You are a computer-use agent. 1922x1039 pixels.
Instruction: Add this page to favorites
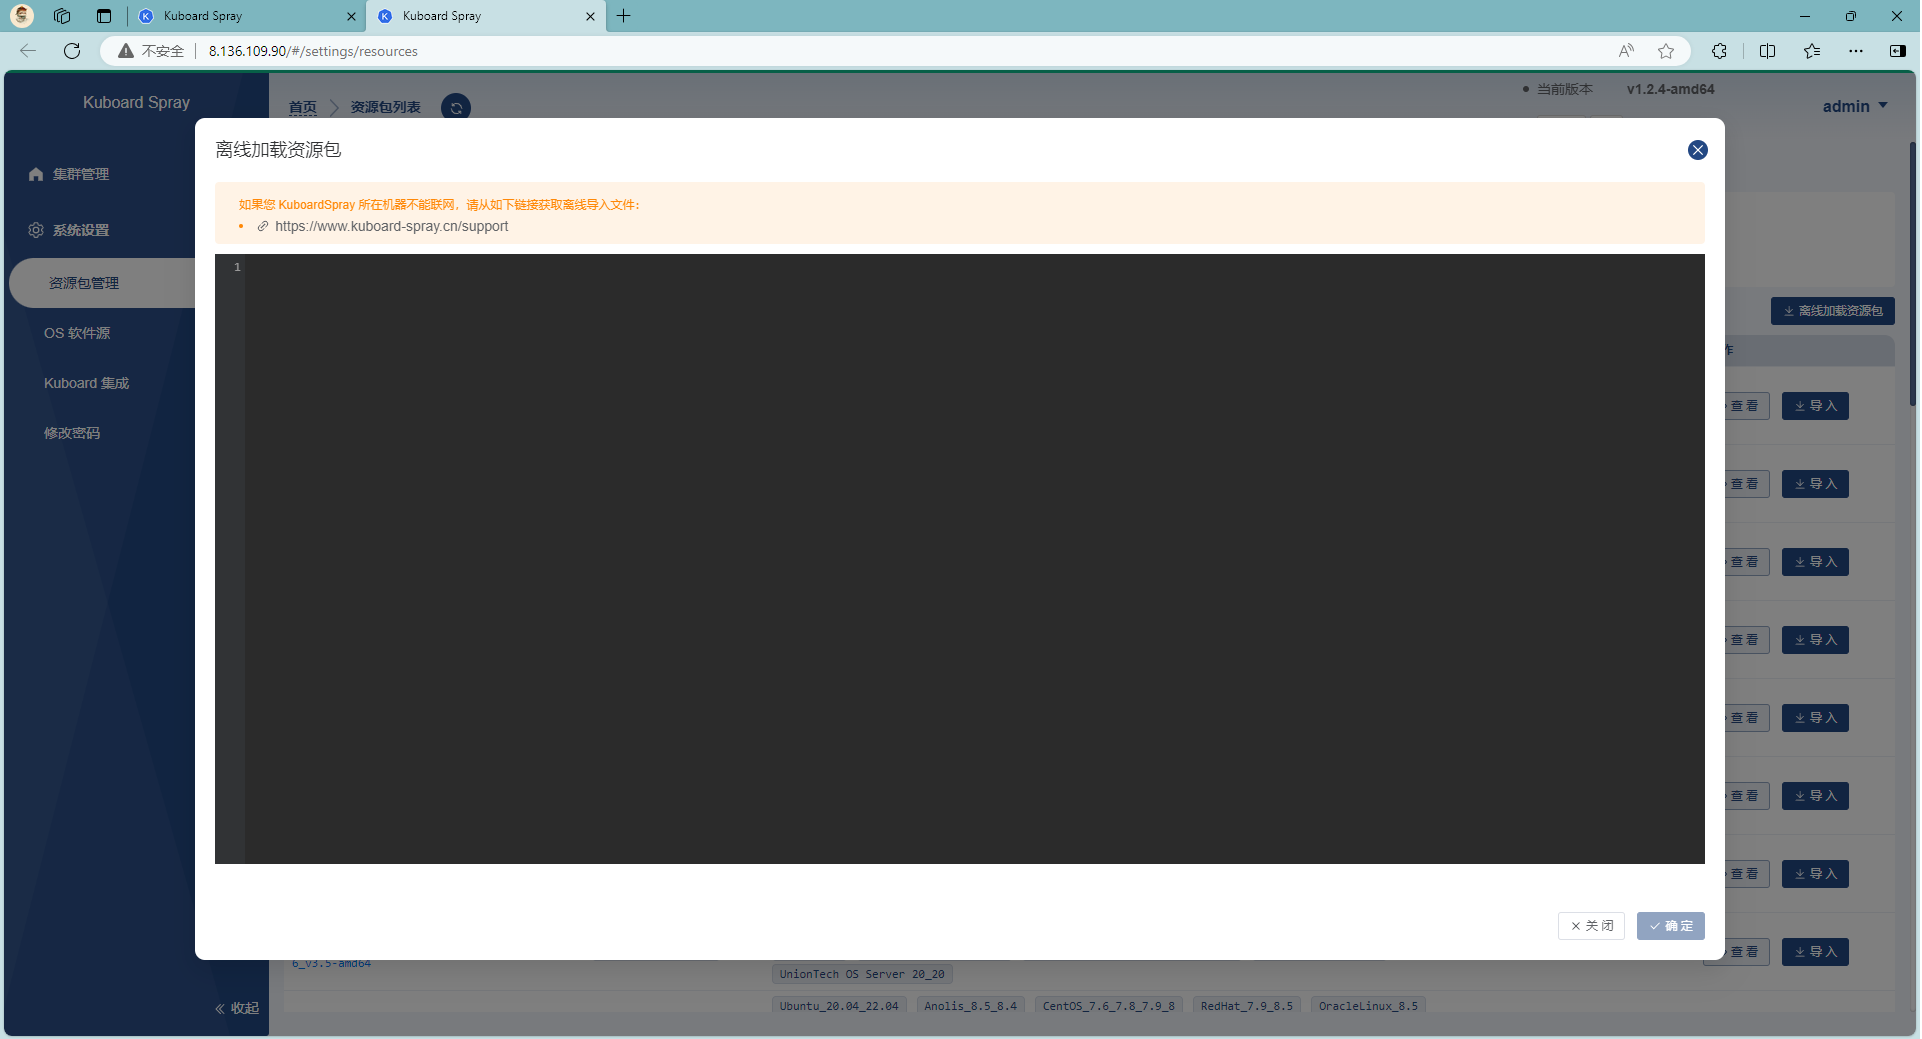point(1666,51)
